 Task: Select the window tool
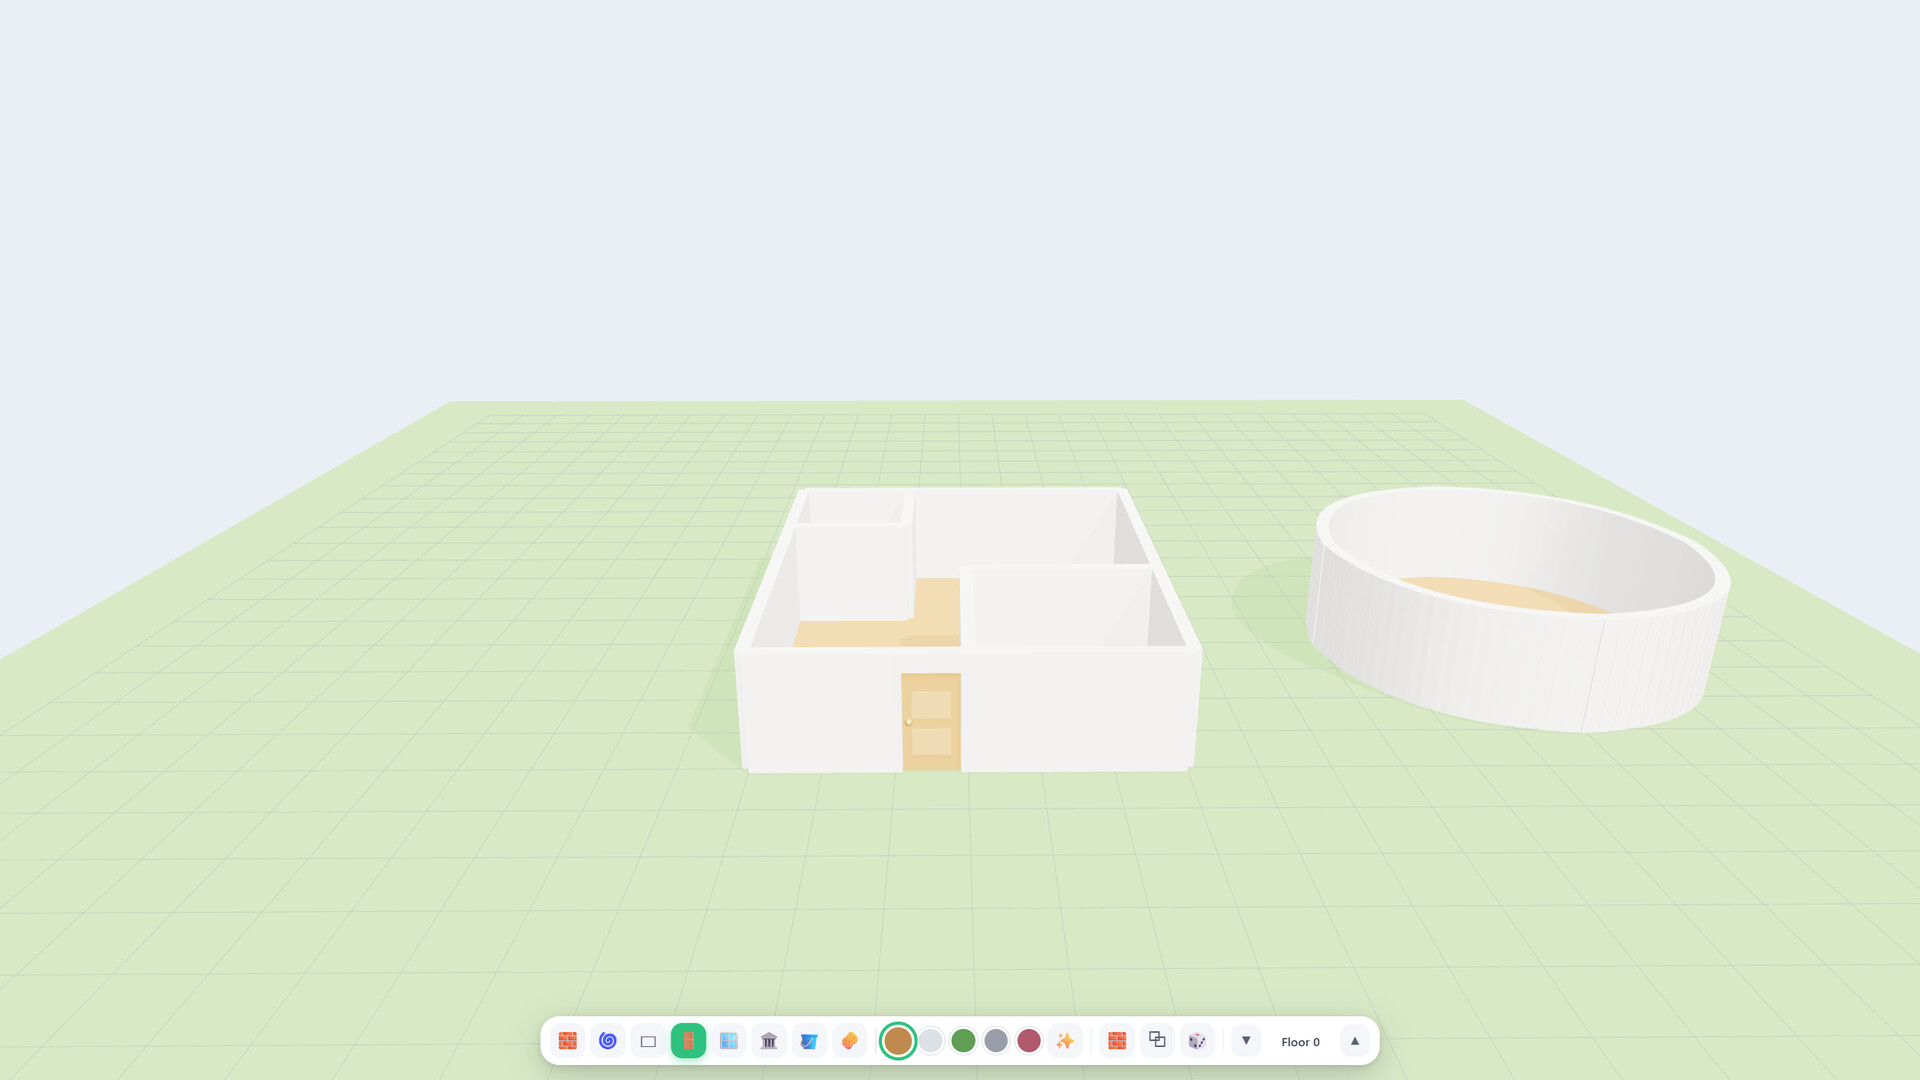click(x=729, y=1041)
